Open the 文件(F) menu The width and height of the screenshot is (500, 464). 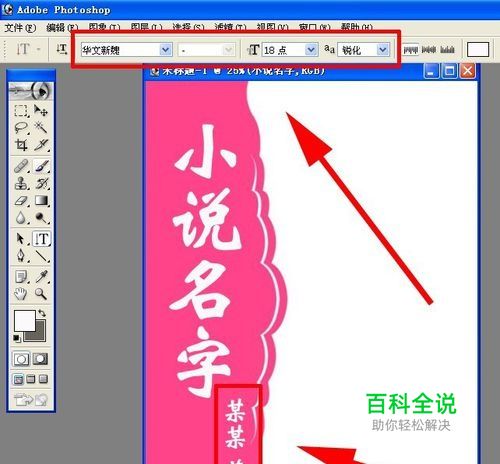20,28
